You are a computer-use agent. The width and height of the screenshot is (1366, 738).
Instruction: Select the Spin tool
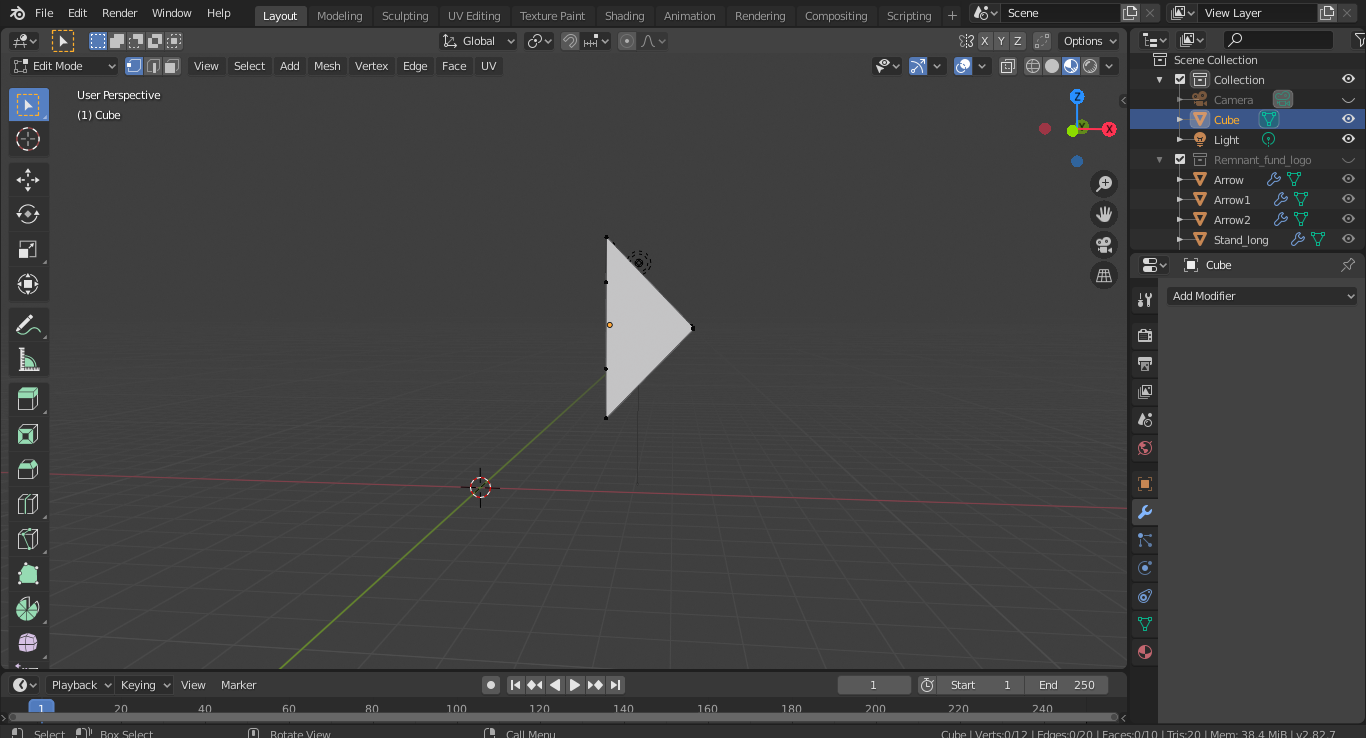(x=28, y=609)
